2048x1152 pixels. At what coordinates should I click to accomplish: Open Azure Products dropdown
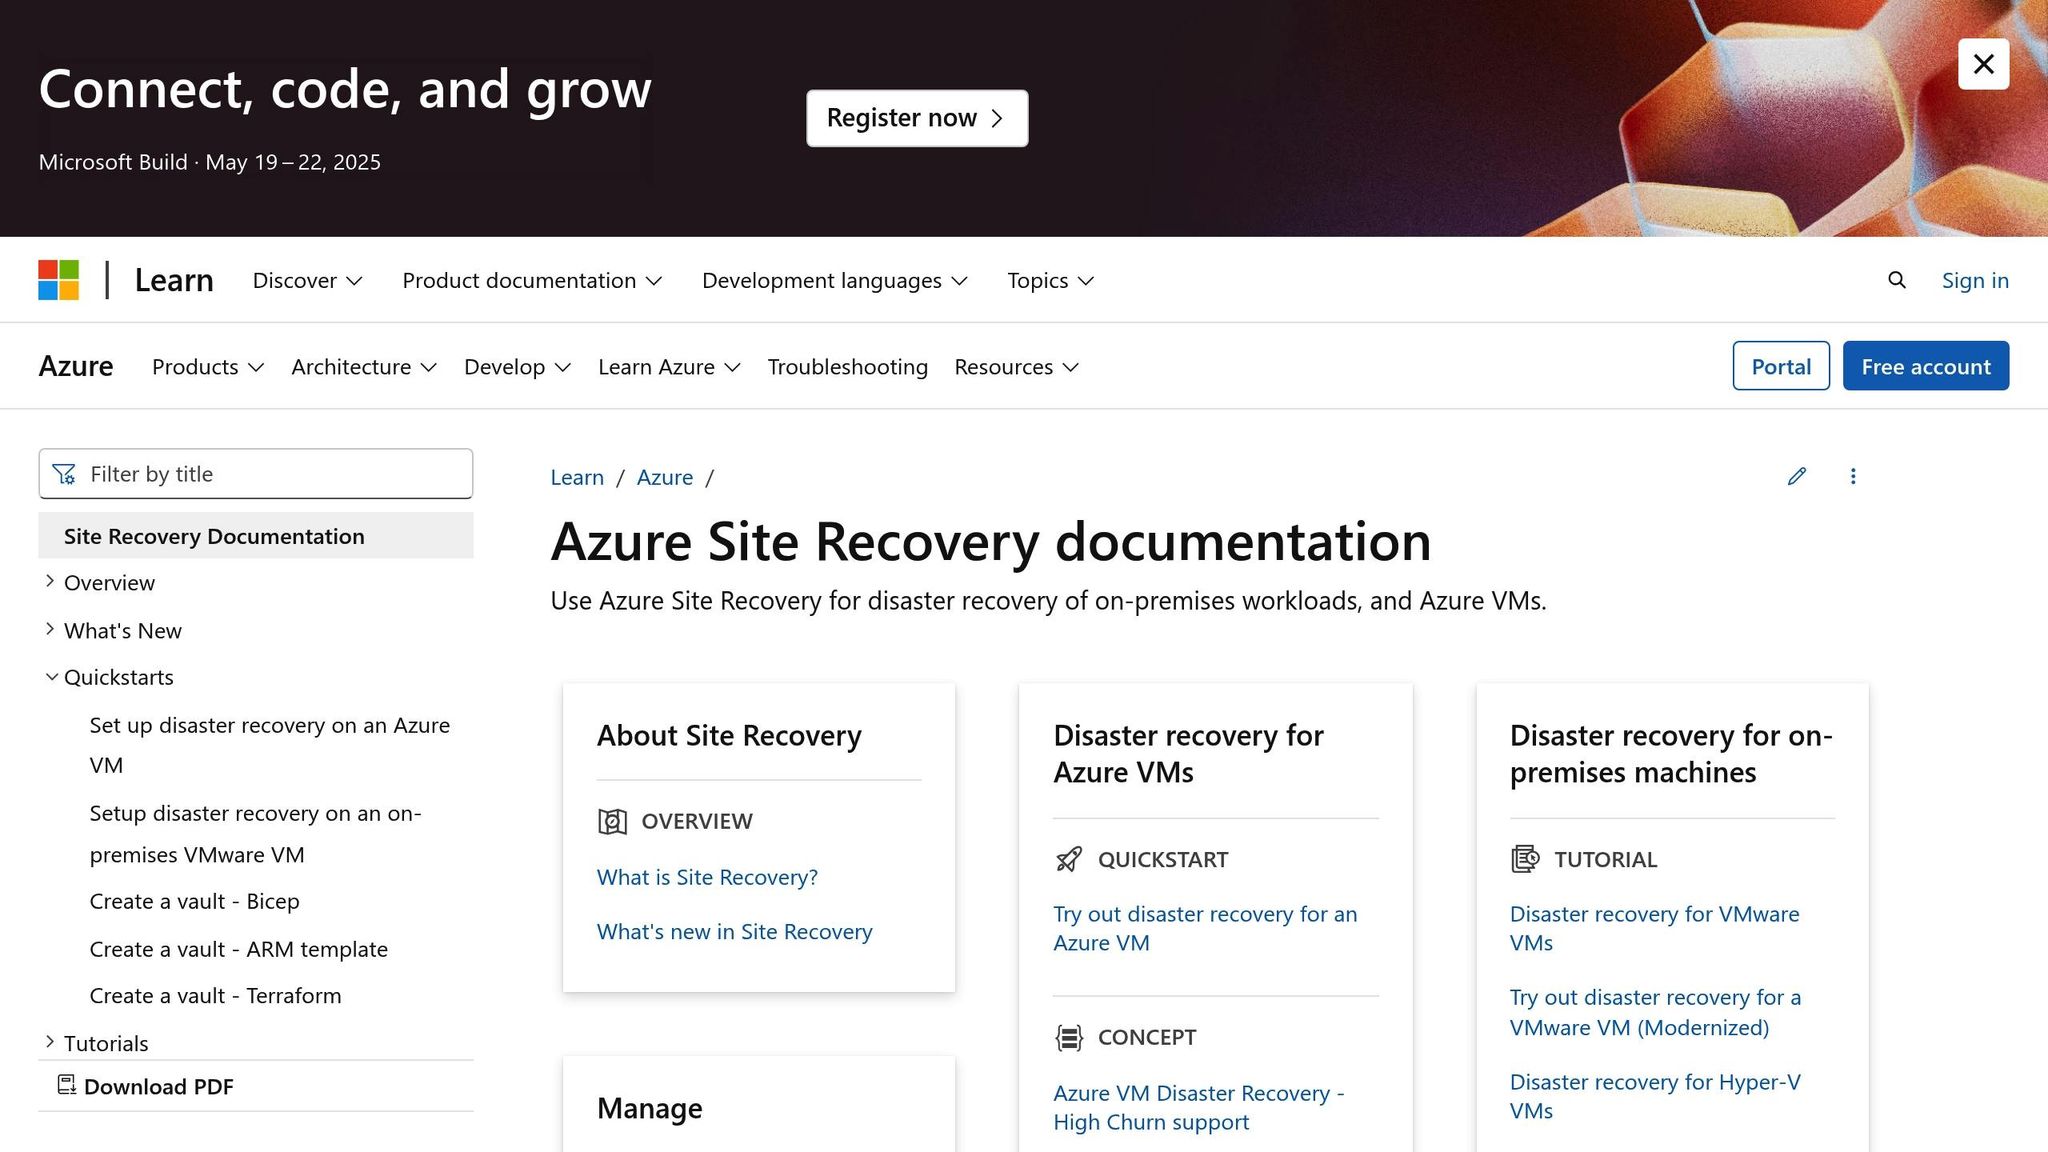208,367
